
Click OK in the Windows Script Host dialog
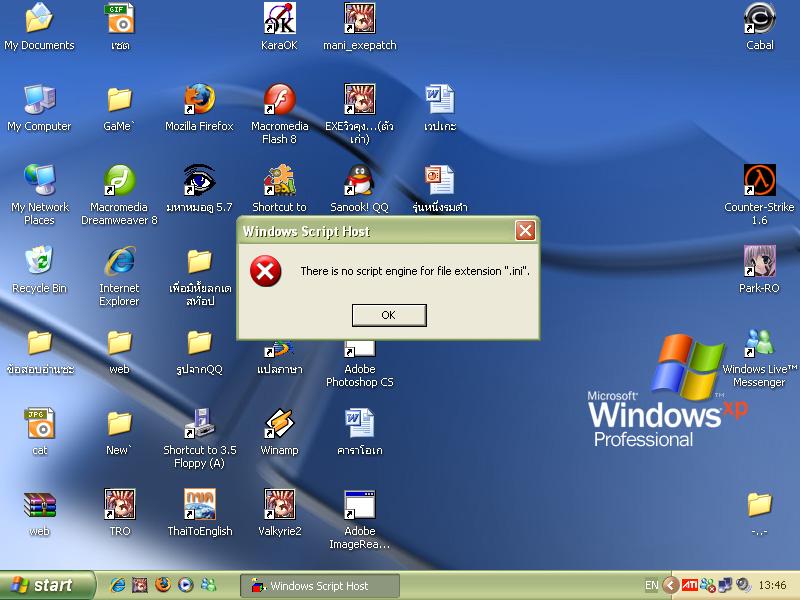coord(389,315)
